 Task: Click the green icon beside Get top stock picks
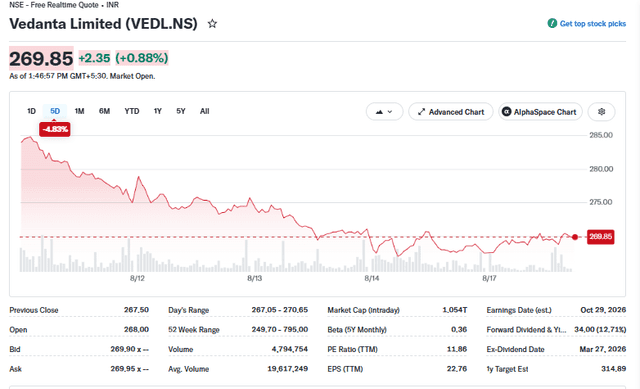pyautogui.click(x=552, y=23)
